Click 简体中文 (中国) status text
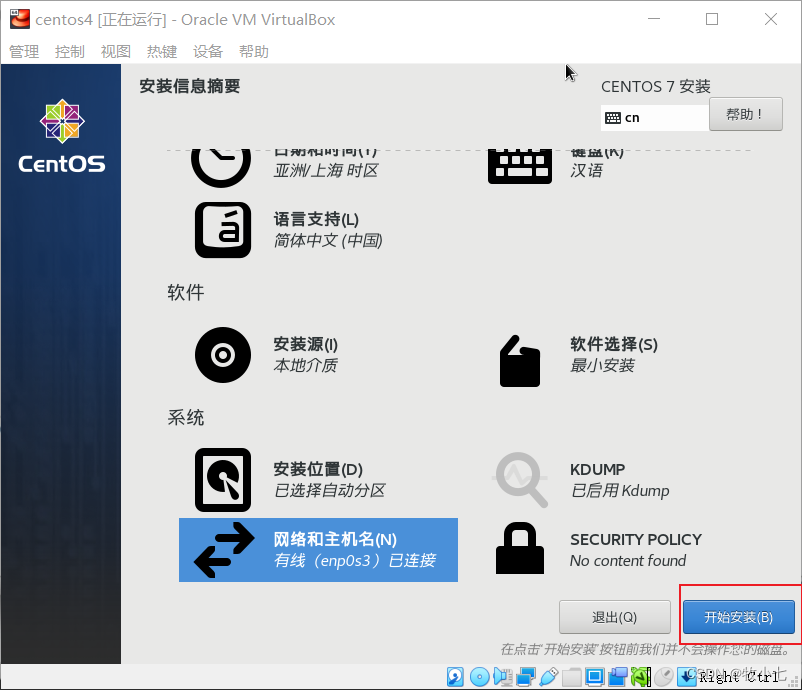The width and height of the screenshot is (802, 690). click(328, 240)
